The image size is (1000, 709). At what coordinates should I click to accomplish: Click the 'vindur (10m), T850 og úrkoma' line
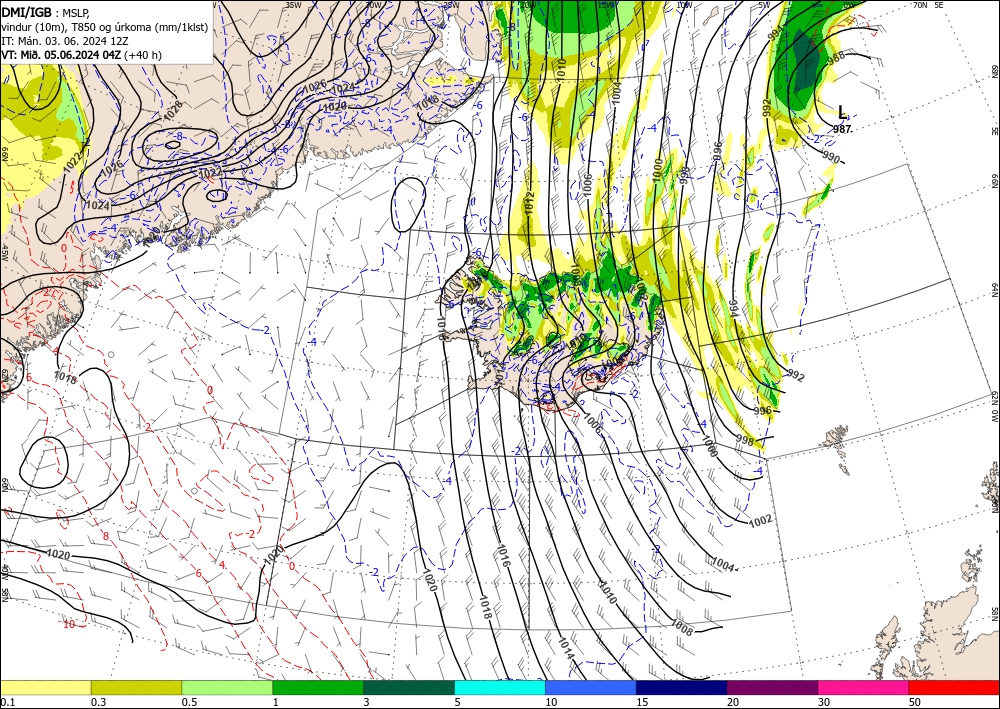point(105,27)
